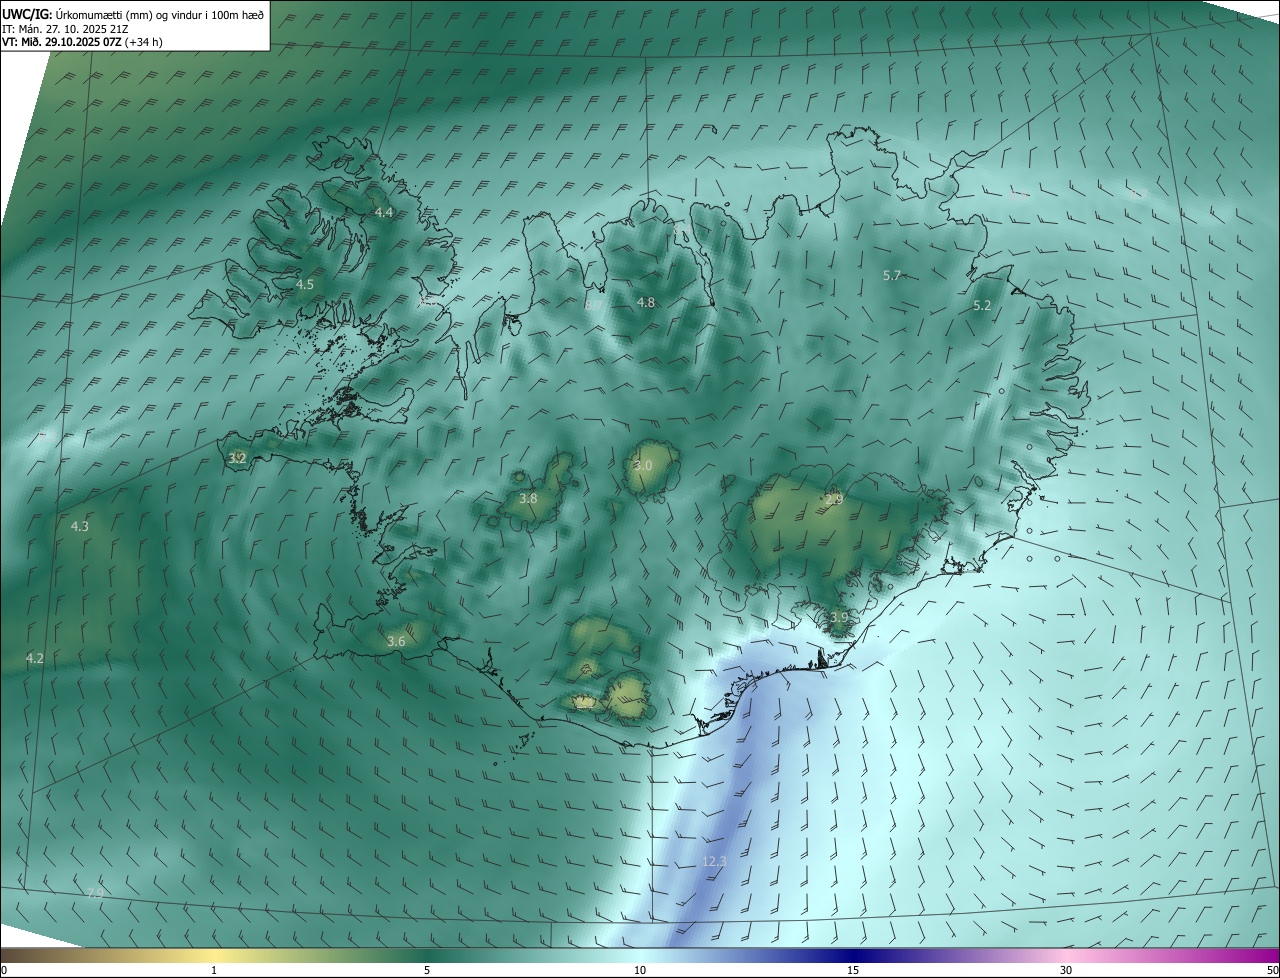The image size is (1280, 978).
Task: Click the 4.2 value at the left edge
Action: [35, 658]
